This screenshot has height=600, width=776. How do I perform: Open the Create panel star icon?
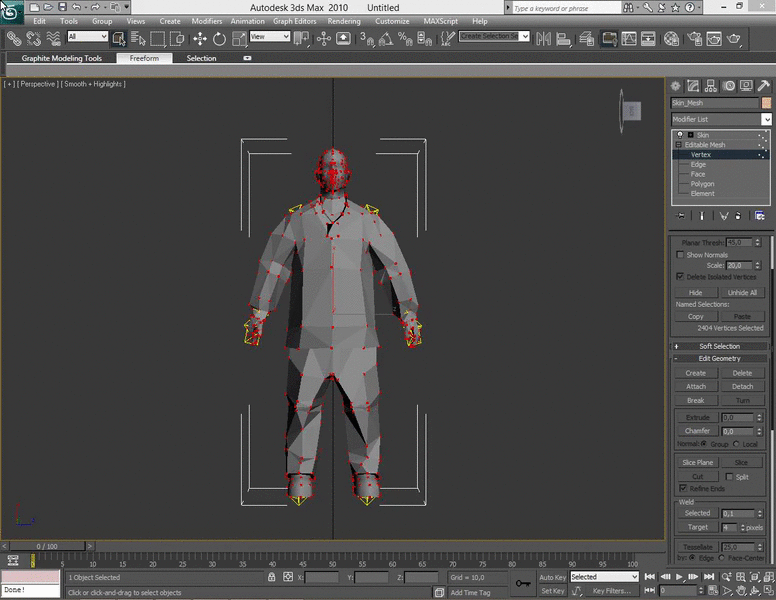(x=676, y=86)
